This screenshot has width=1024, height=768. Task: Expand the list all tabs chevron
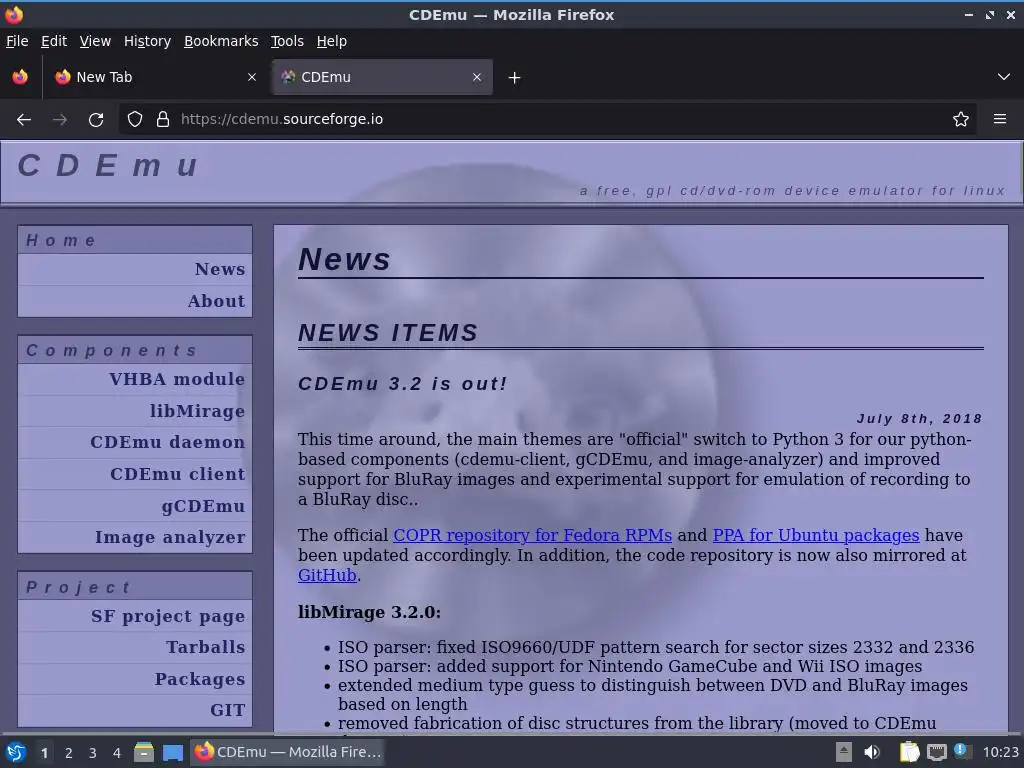[x=1004, y=77]
